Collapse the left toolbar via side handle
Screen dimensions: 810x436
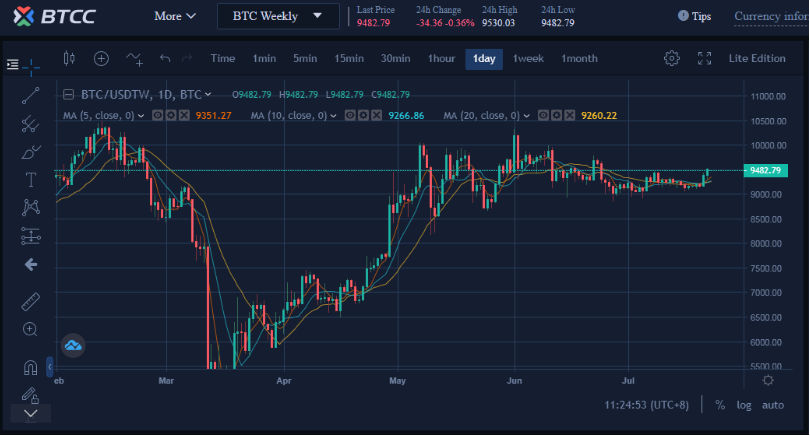click(50, 367)
